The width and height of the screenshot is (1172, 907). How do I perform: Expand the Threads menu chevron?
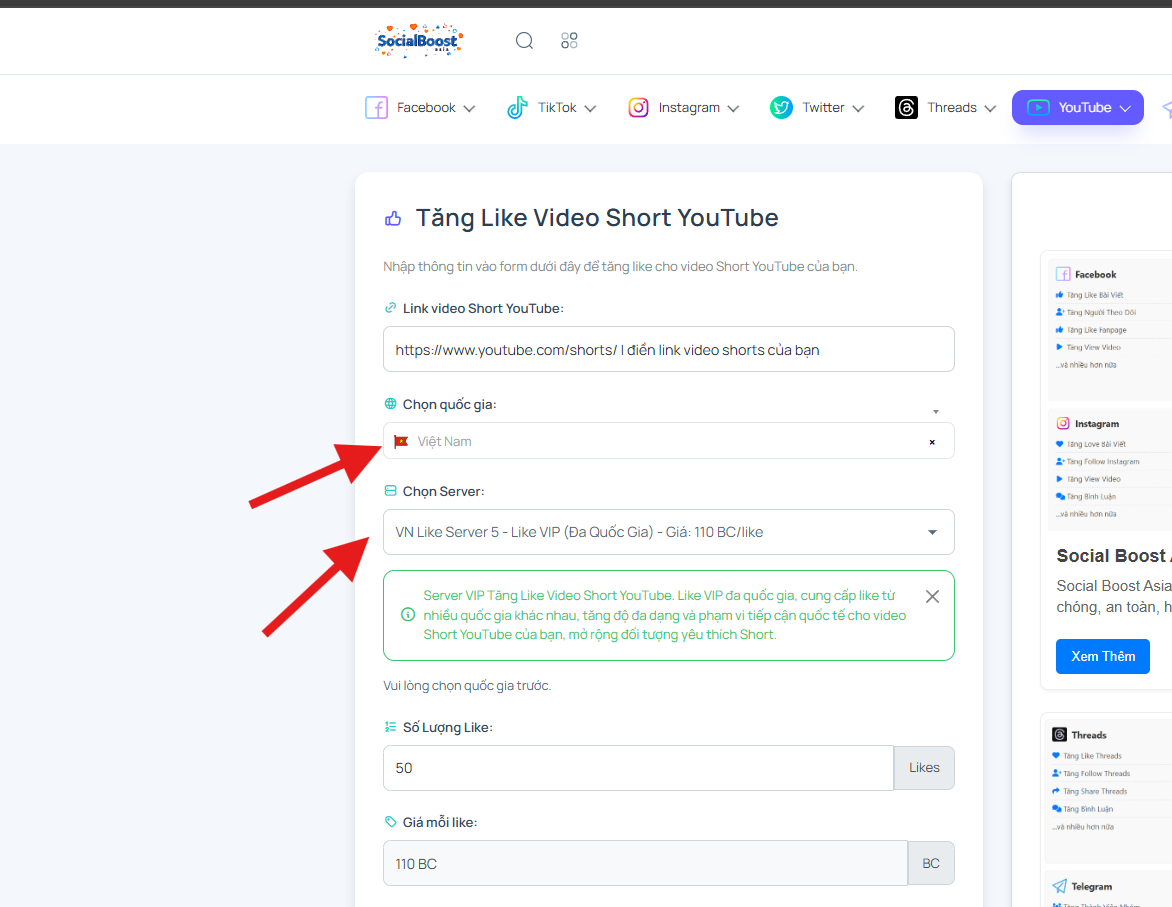tap(990, 108)
